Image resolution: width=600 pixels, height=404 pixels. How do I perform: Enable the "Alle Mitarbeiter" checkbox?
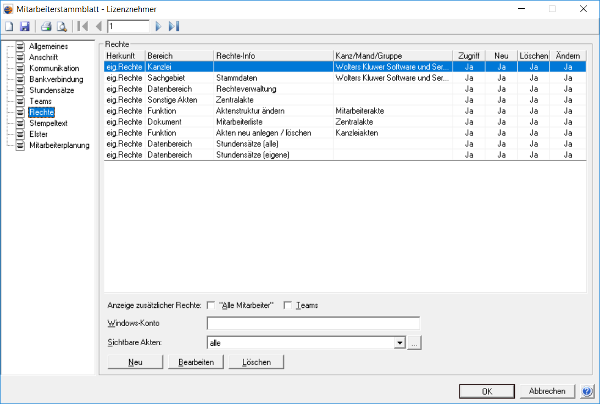[x=211, y=305]
